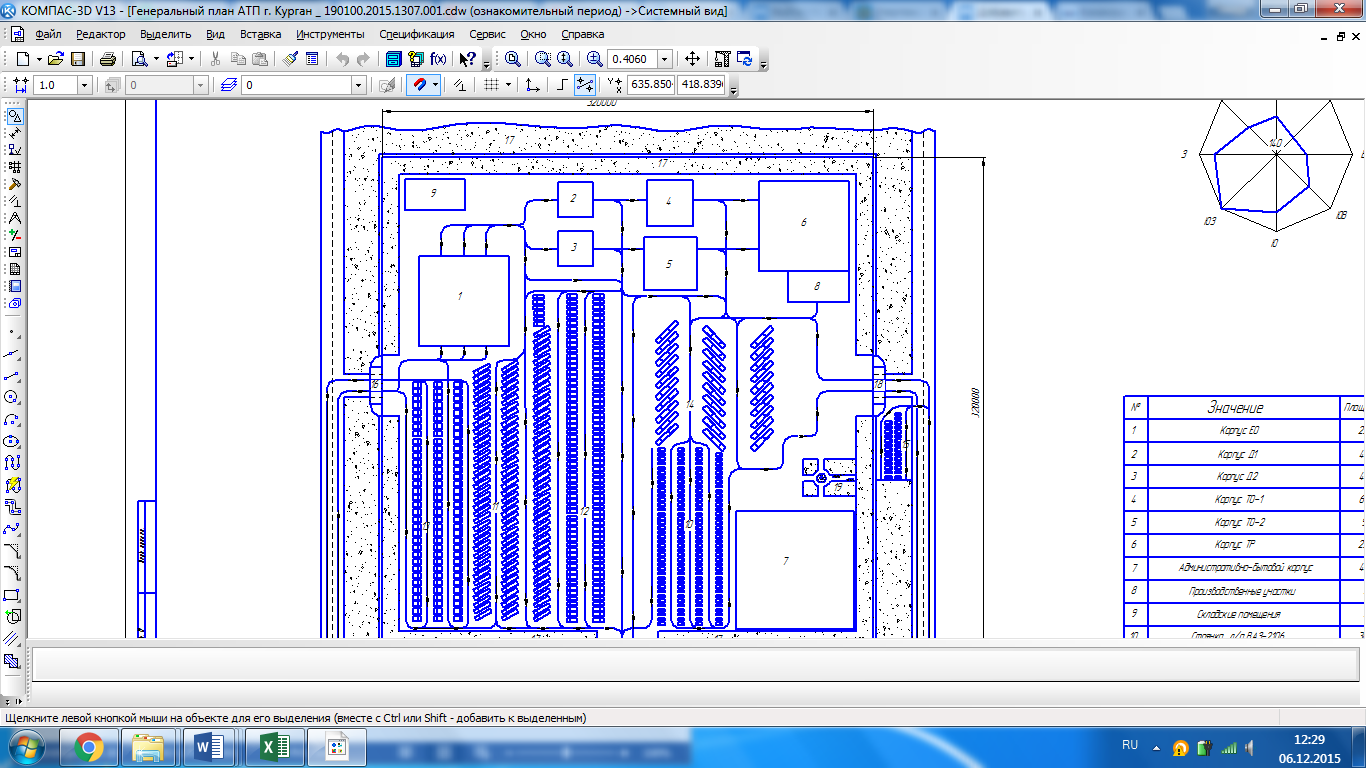Image resolution: width=1366 pixels, height=768 pixels.
Task: Open Google Chrome from the taskbar
Action: pyautogui.click(x=88, y=747)
